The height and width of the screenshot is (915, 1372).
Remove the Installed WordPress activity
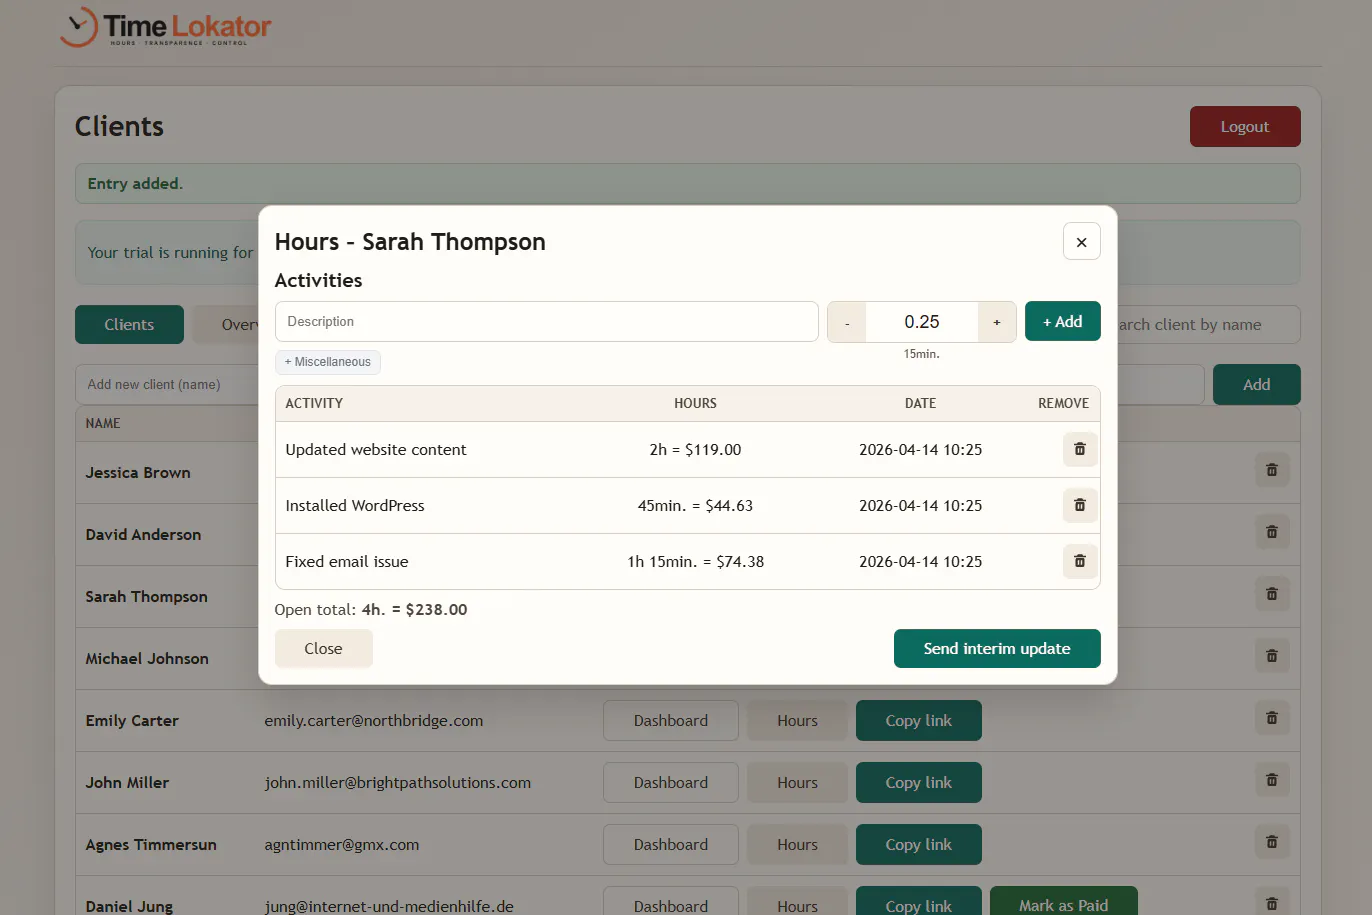[1080, 505]
